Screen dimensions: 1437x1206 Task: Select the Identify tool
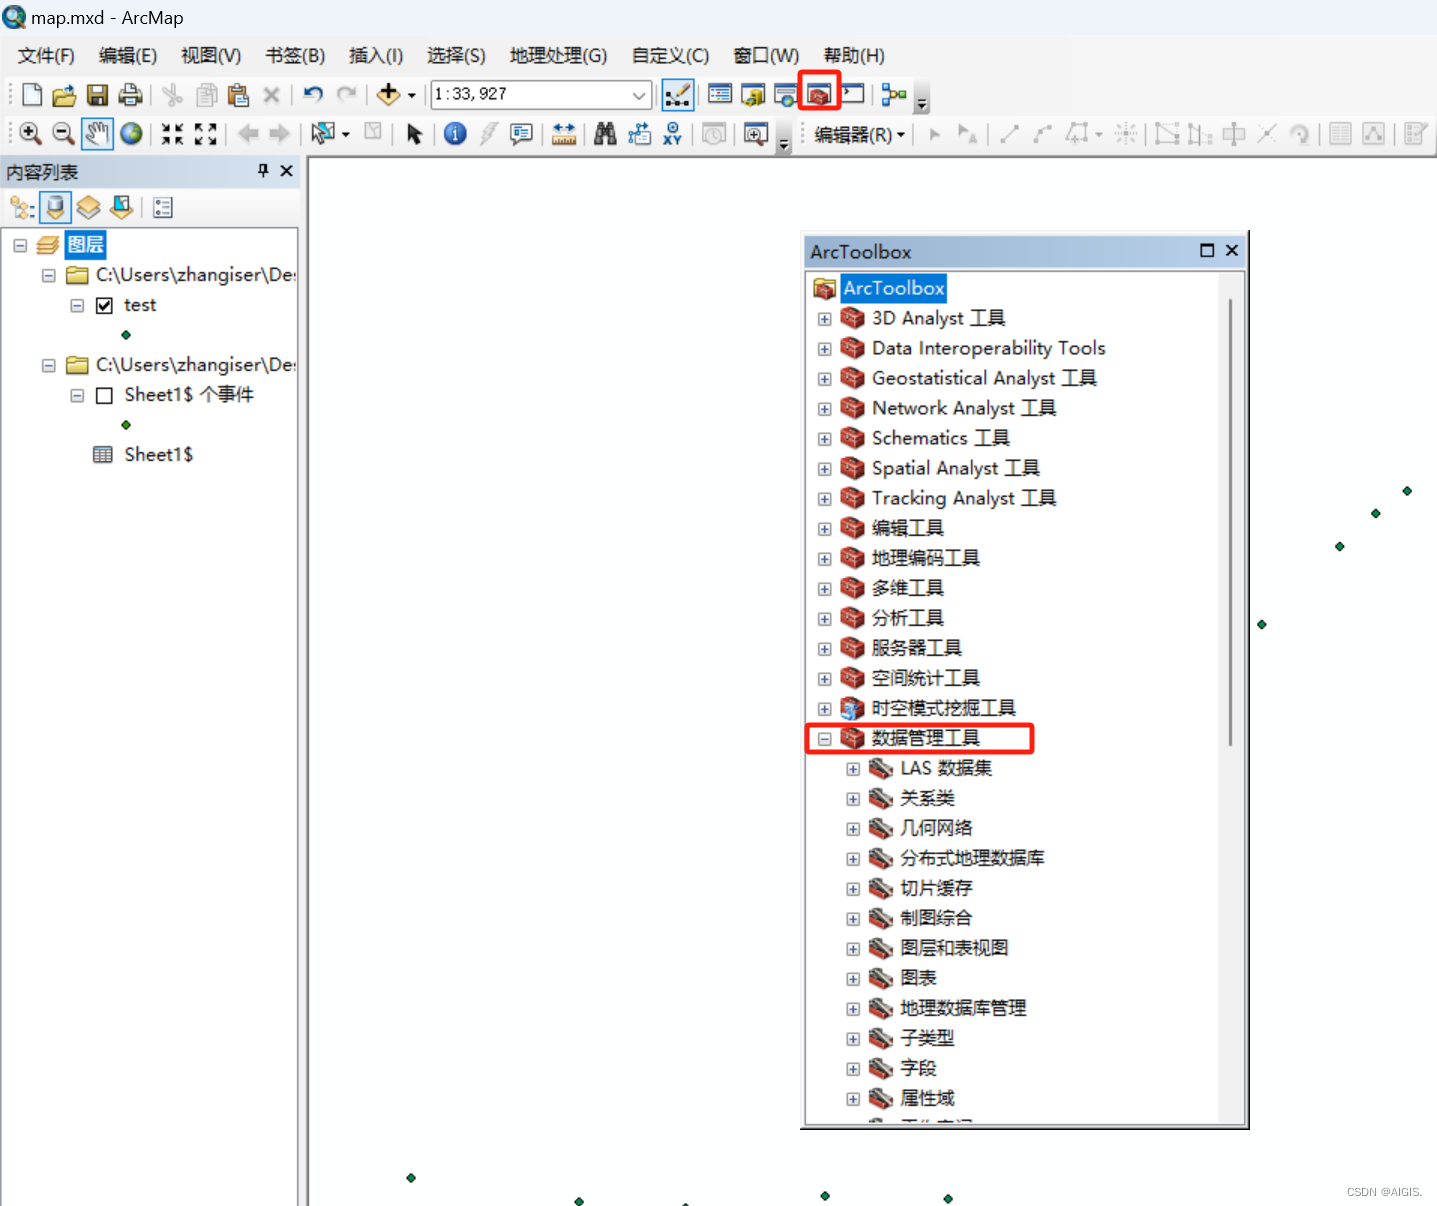[x=455, y=134]
